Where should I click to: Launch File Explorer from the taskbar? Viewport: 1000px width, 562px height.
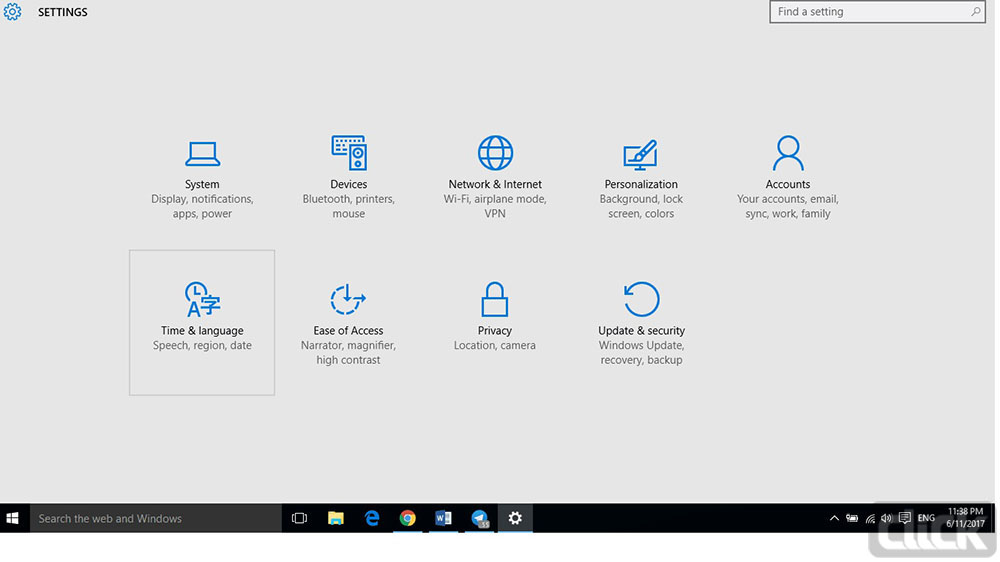[x=336, y=518]
